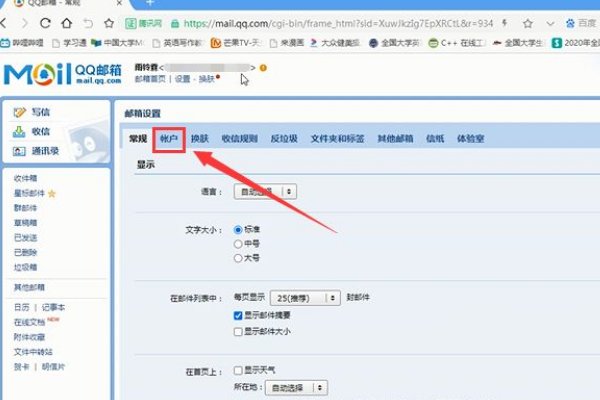Select 标准 text size radio
This screenshot has width=600, height=400.
point(238,230)
